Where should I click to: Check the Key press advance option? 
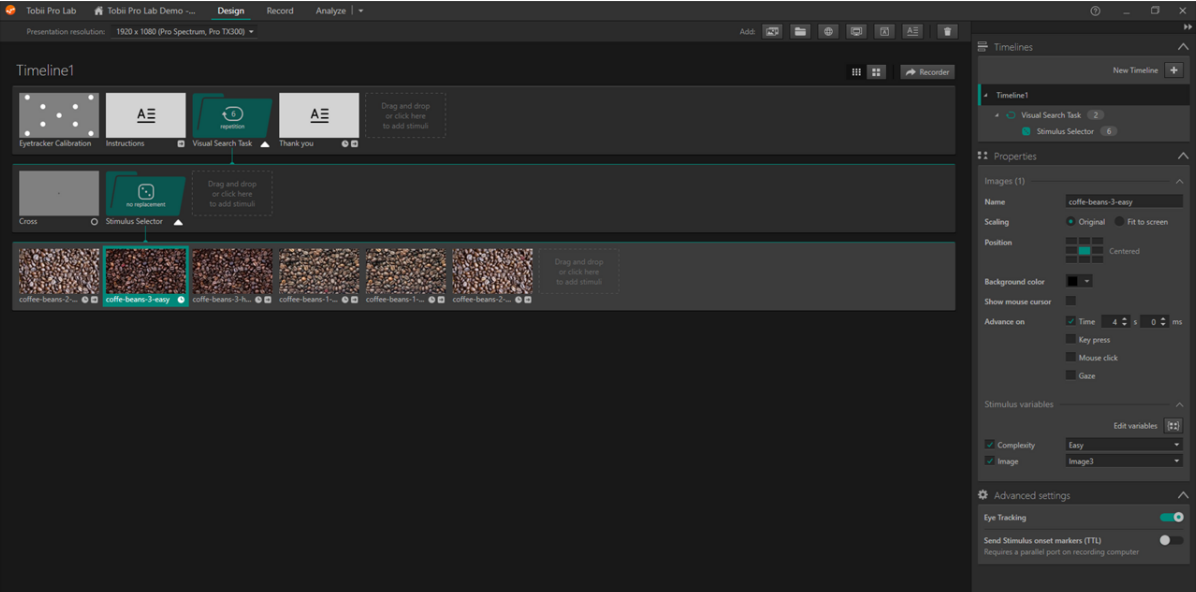tap(1071, 339)
